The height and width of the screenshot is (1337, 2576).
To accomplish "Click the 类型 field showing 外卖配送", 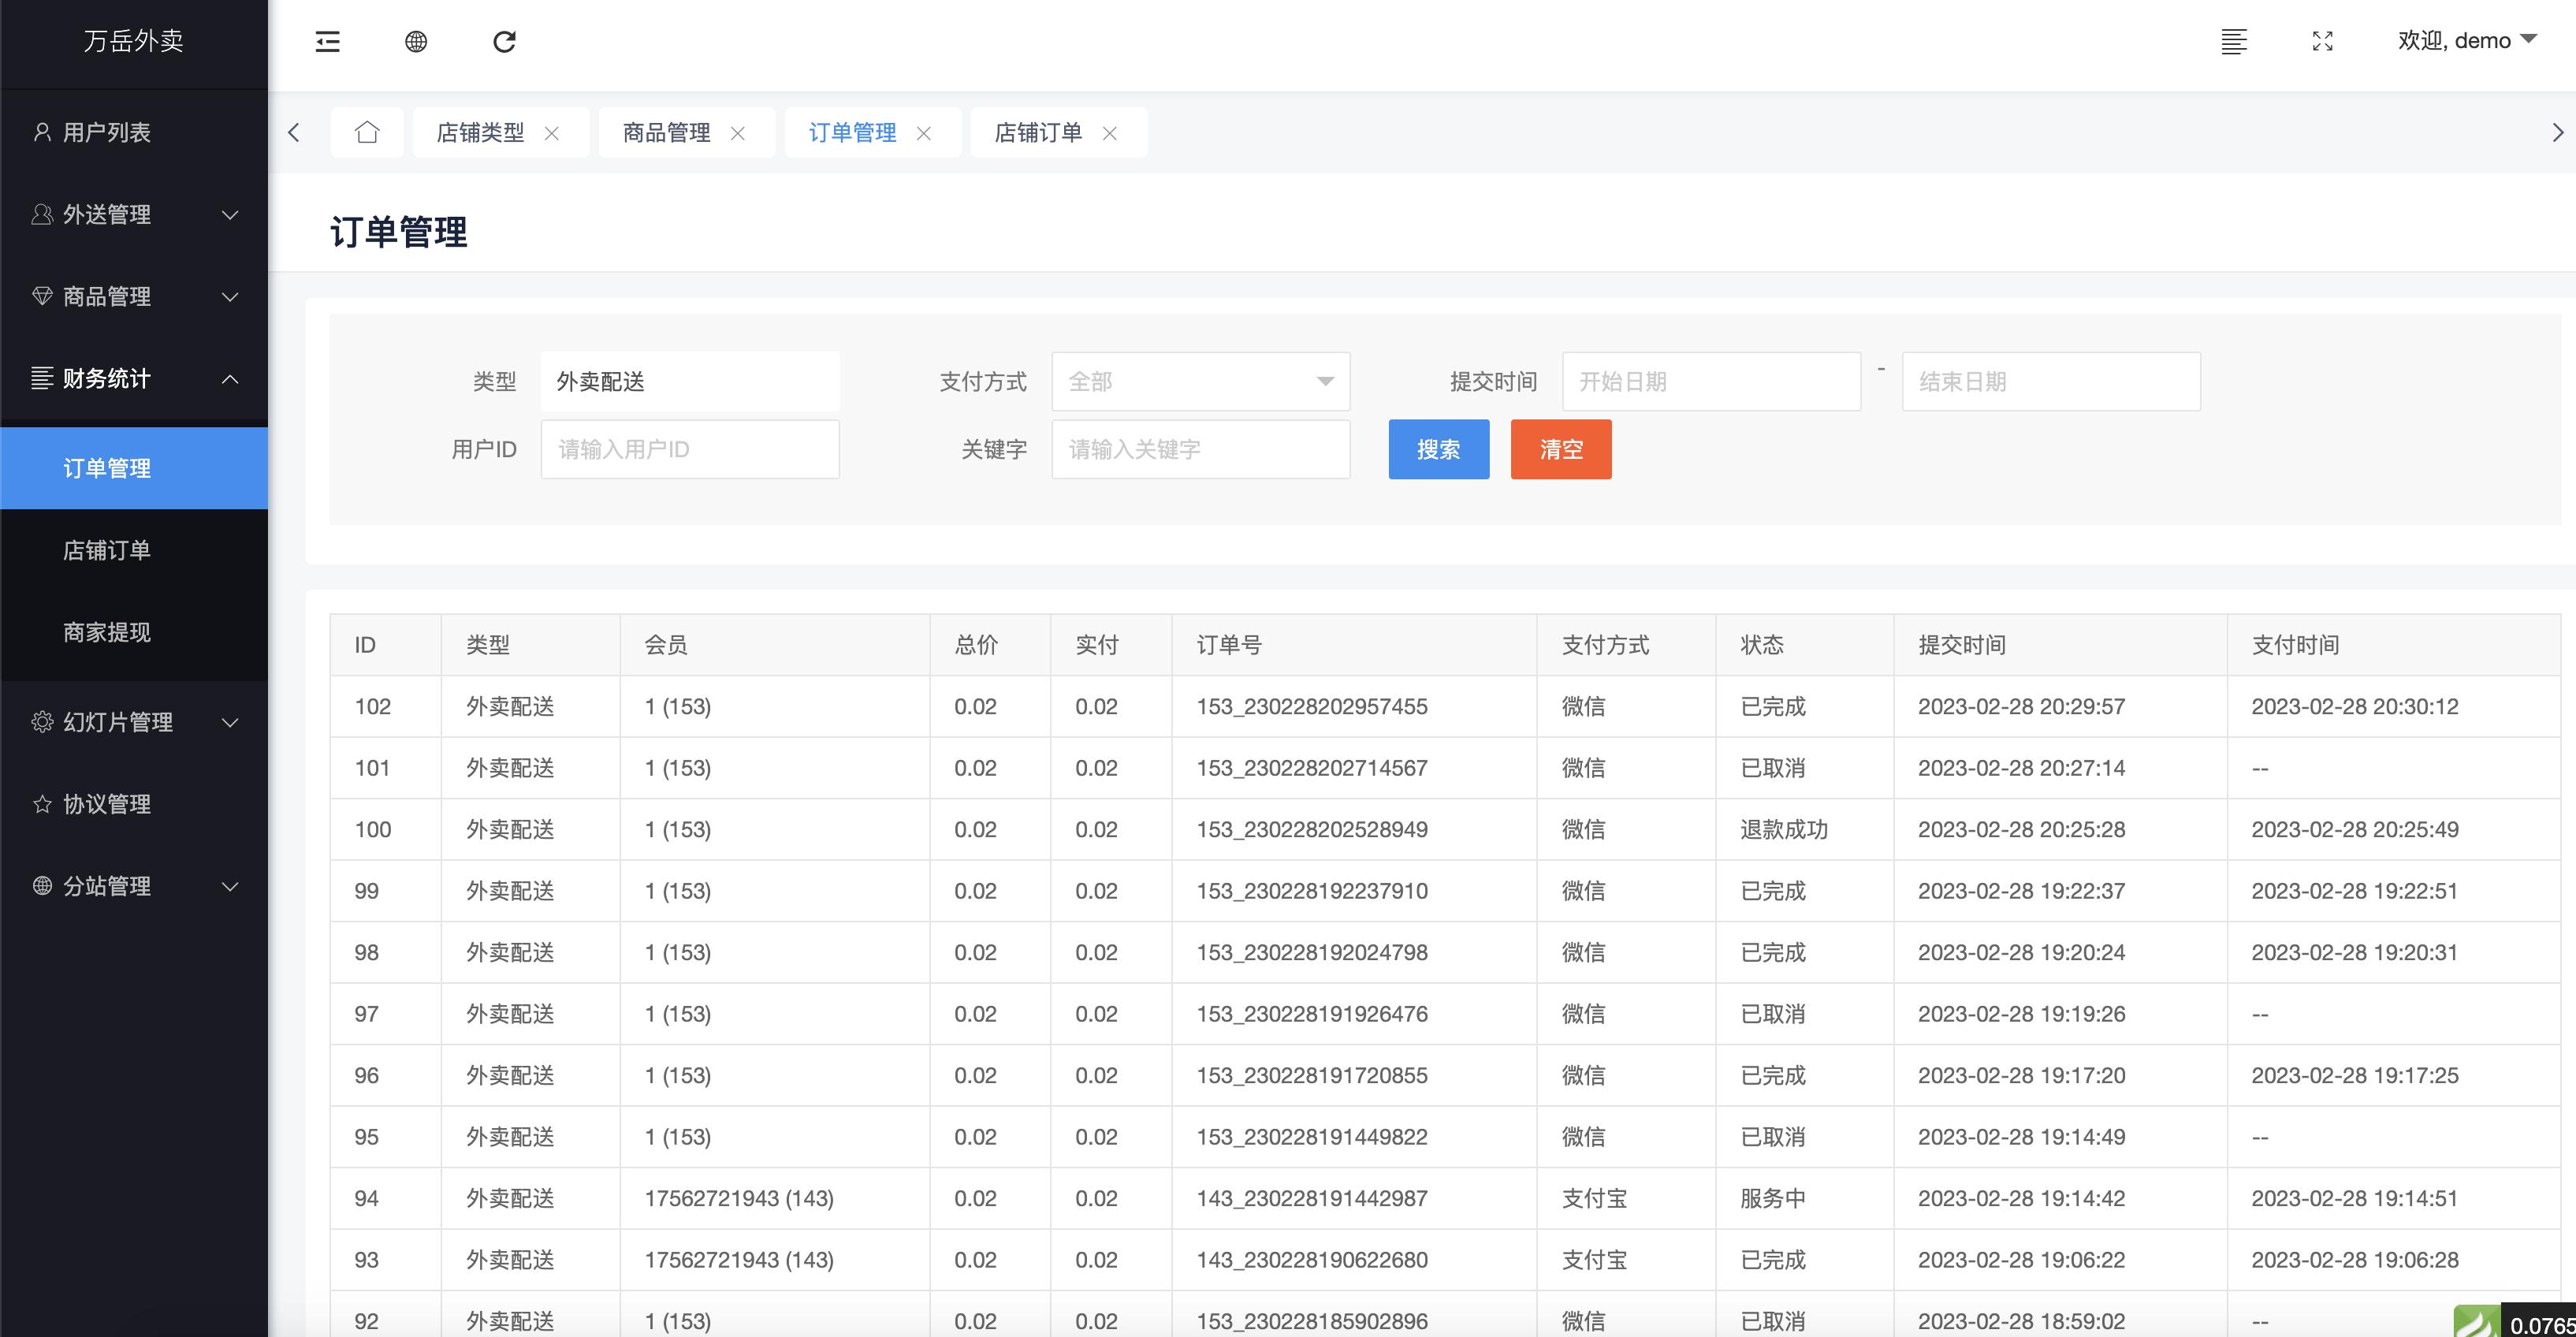I will (x=690, y=381).
